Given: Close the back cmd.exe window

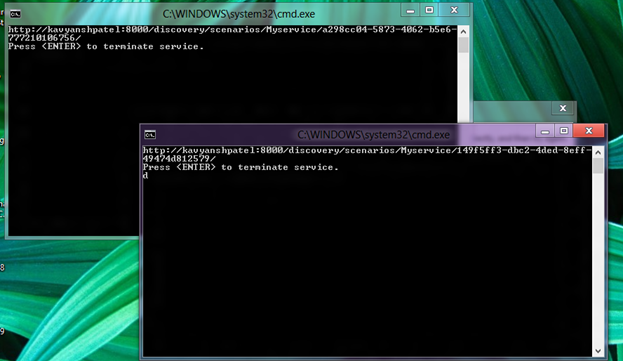Looking at the screenshot, I should coord(454,10).
